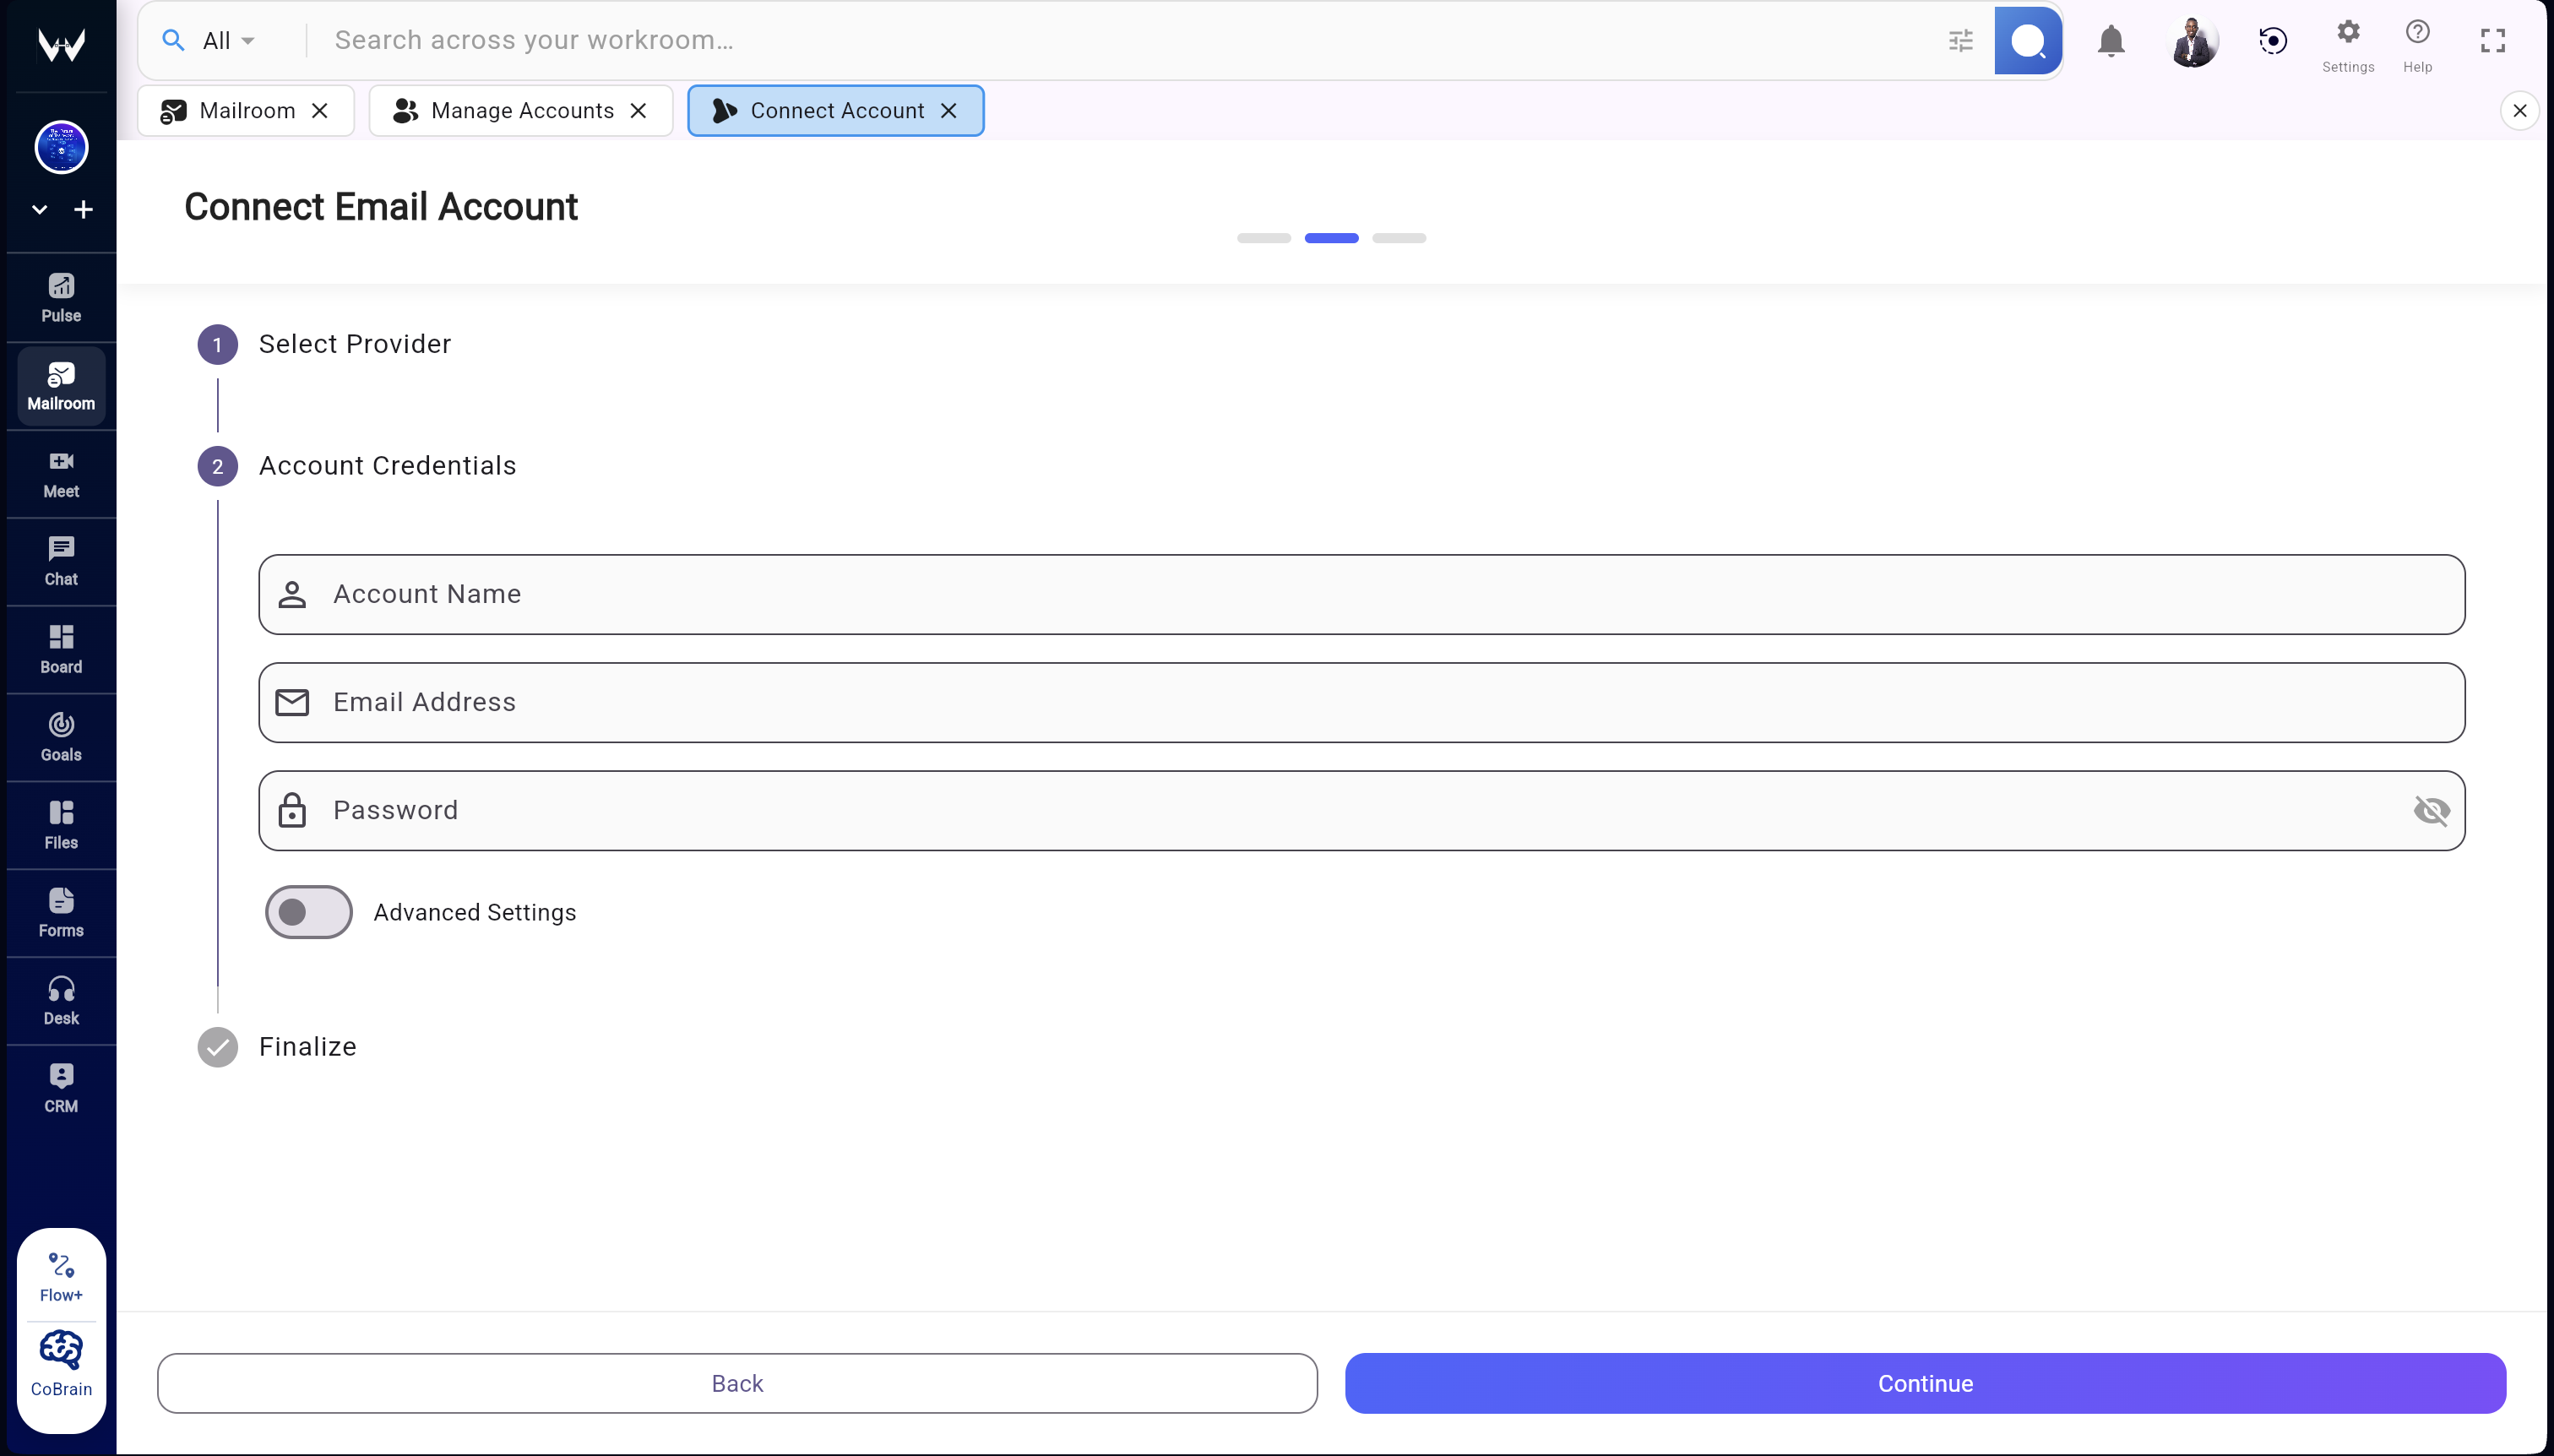Switch to the Mailroom tab
The height and width of the screenshot is (1456, 2554).
tap(240, 110)
